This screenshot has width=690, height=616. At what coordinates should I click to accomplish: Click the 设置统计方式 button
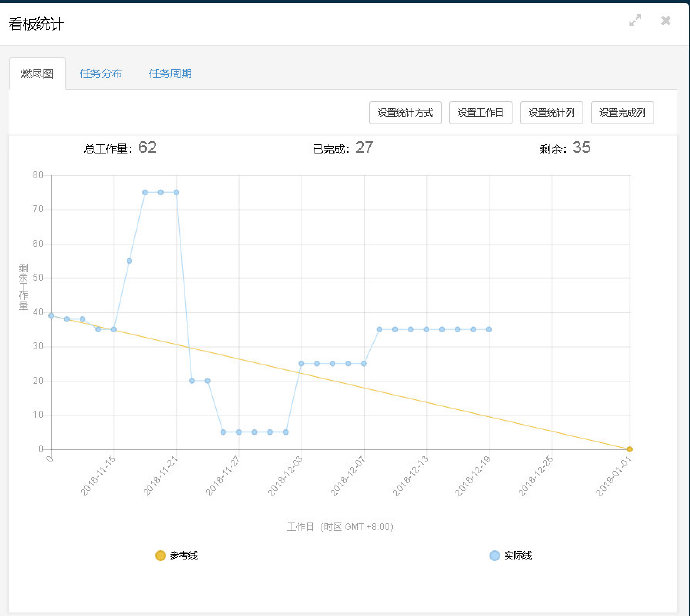coord(405,113)
